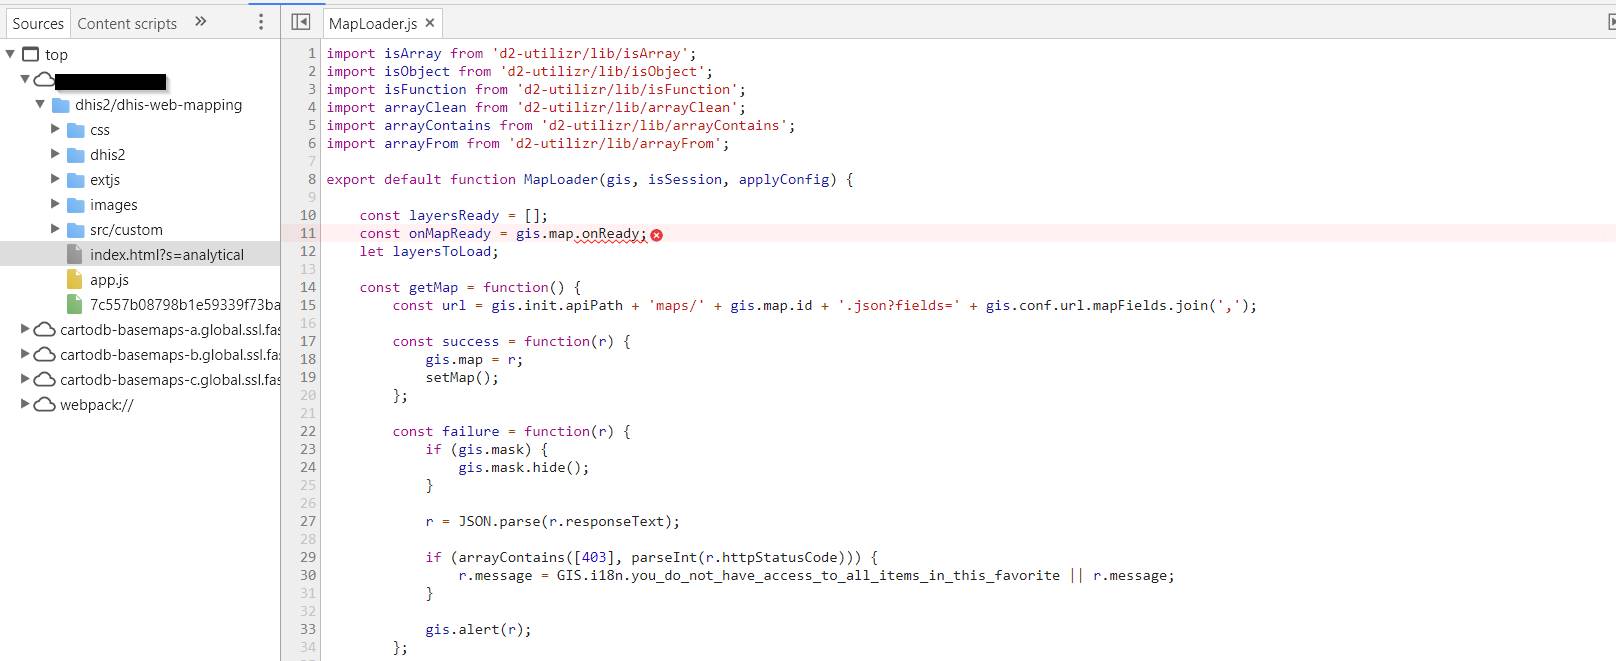Click the cartodb-basemaps-c cloud icon

point(44,379)
